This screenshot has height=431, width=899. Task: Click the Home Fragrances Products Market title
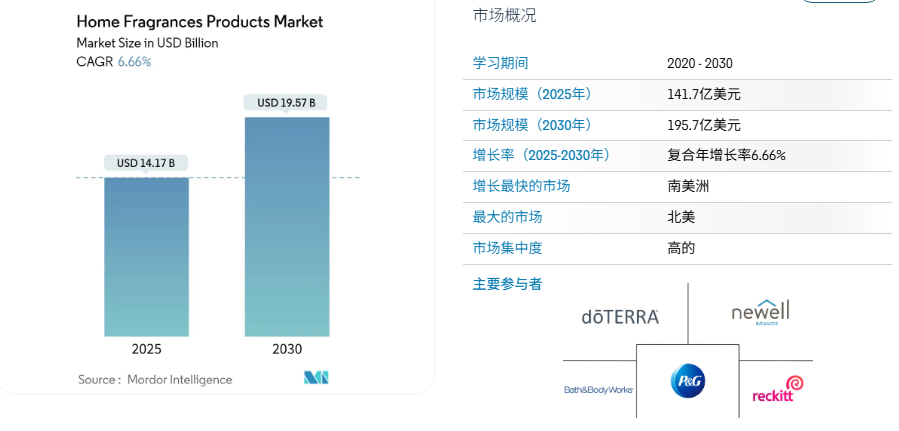click(200, 21)
